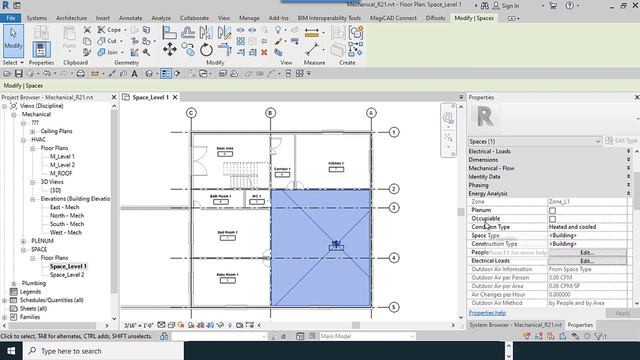Screen dimensions: 640x360
Task: Click the Condition Type value Heated and cooled
Action: [x=587, y=227]
